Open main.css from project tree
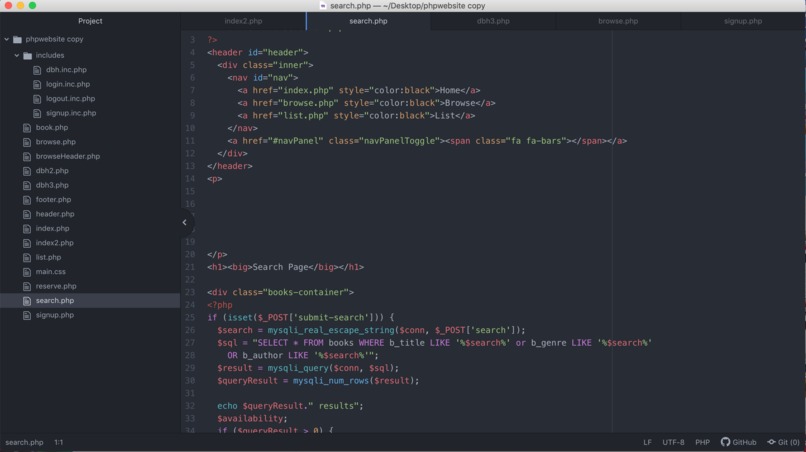Screen dimensions: 806x452 (50, 272)
